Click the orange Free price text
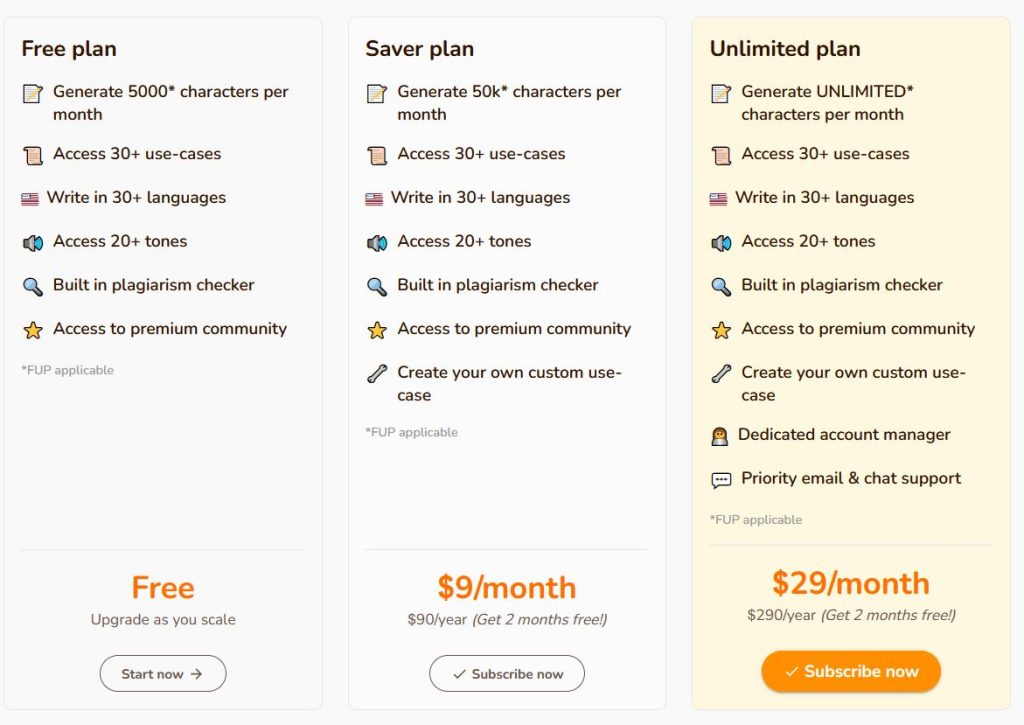The height and width of the screenshot is (725, 1024). 163,587
